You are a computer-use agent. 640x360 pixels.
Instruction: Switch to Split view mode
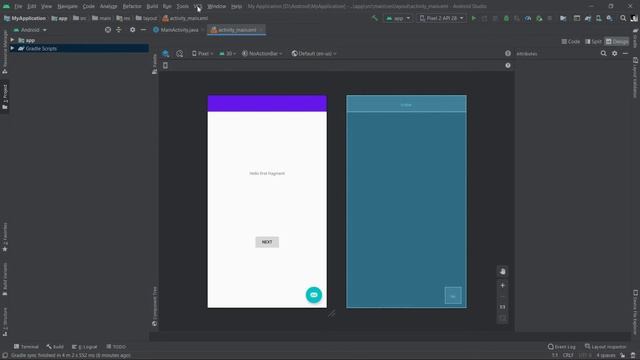[x=593, y=42]
